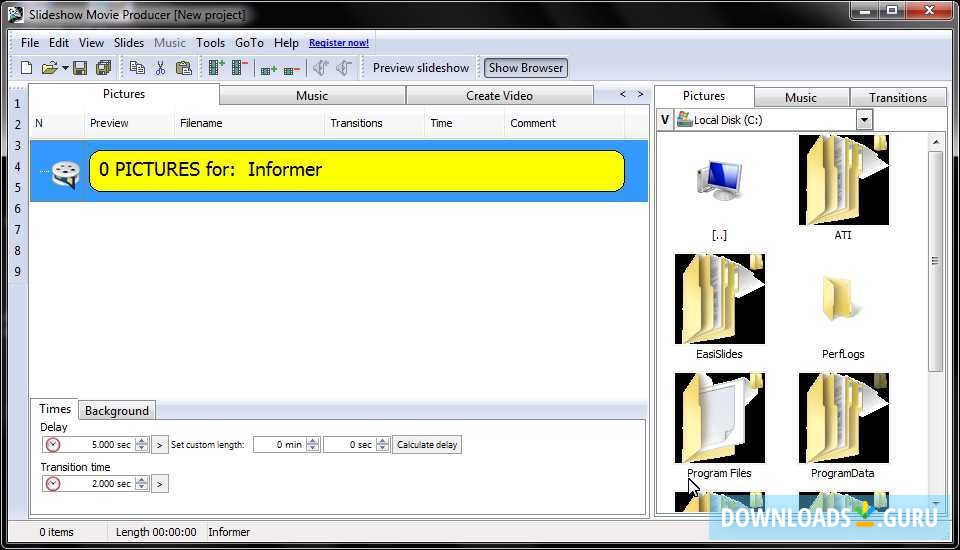
Task: Switch to the Music tab in the project panel
Action: pyautogui.click(x=312, y=96)
